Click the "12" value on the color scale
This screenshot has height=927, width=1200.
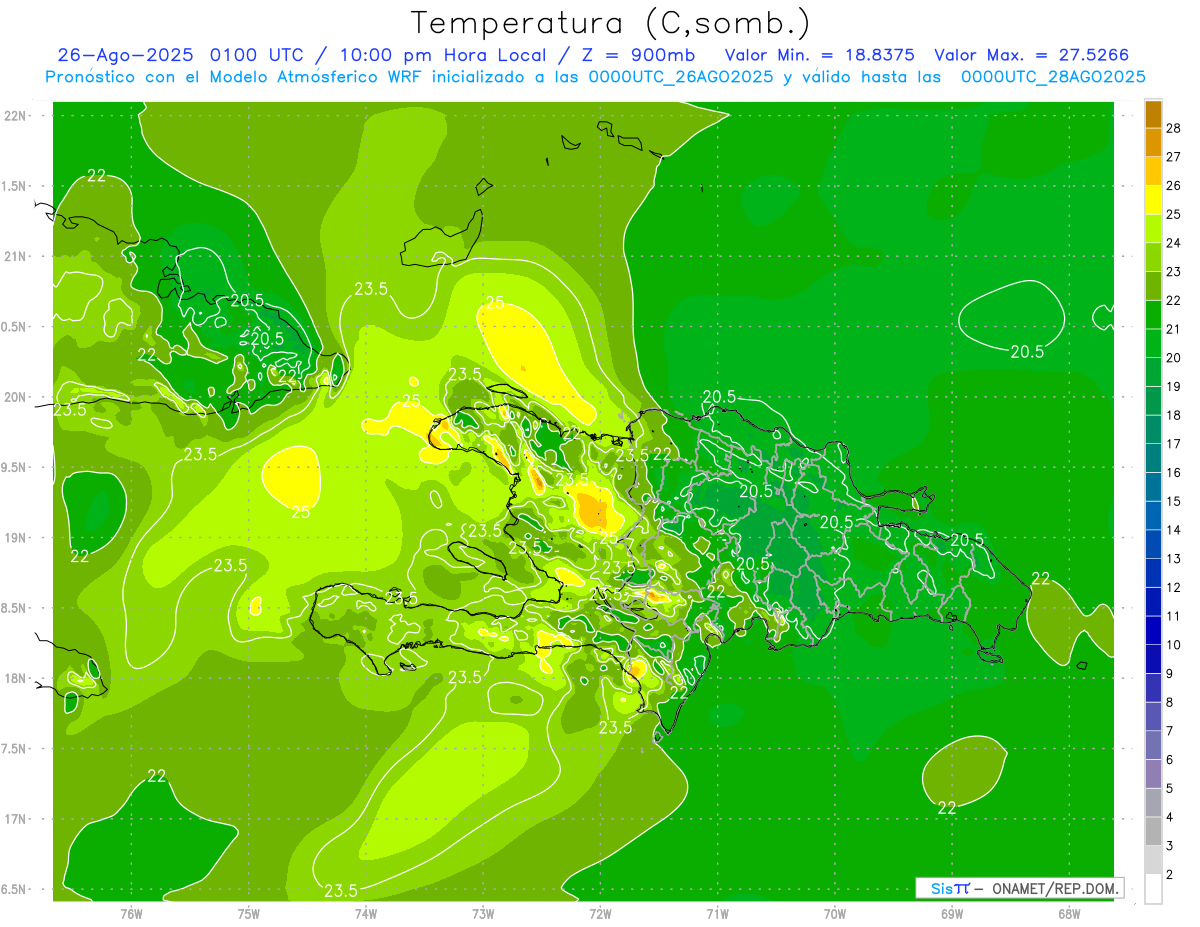pos(1174,587)
